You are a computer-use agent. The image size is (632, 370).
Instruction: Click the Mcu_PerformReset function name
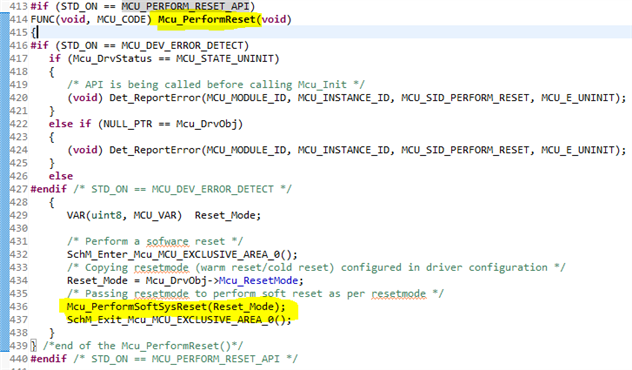coord(207,19)
